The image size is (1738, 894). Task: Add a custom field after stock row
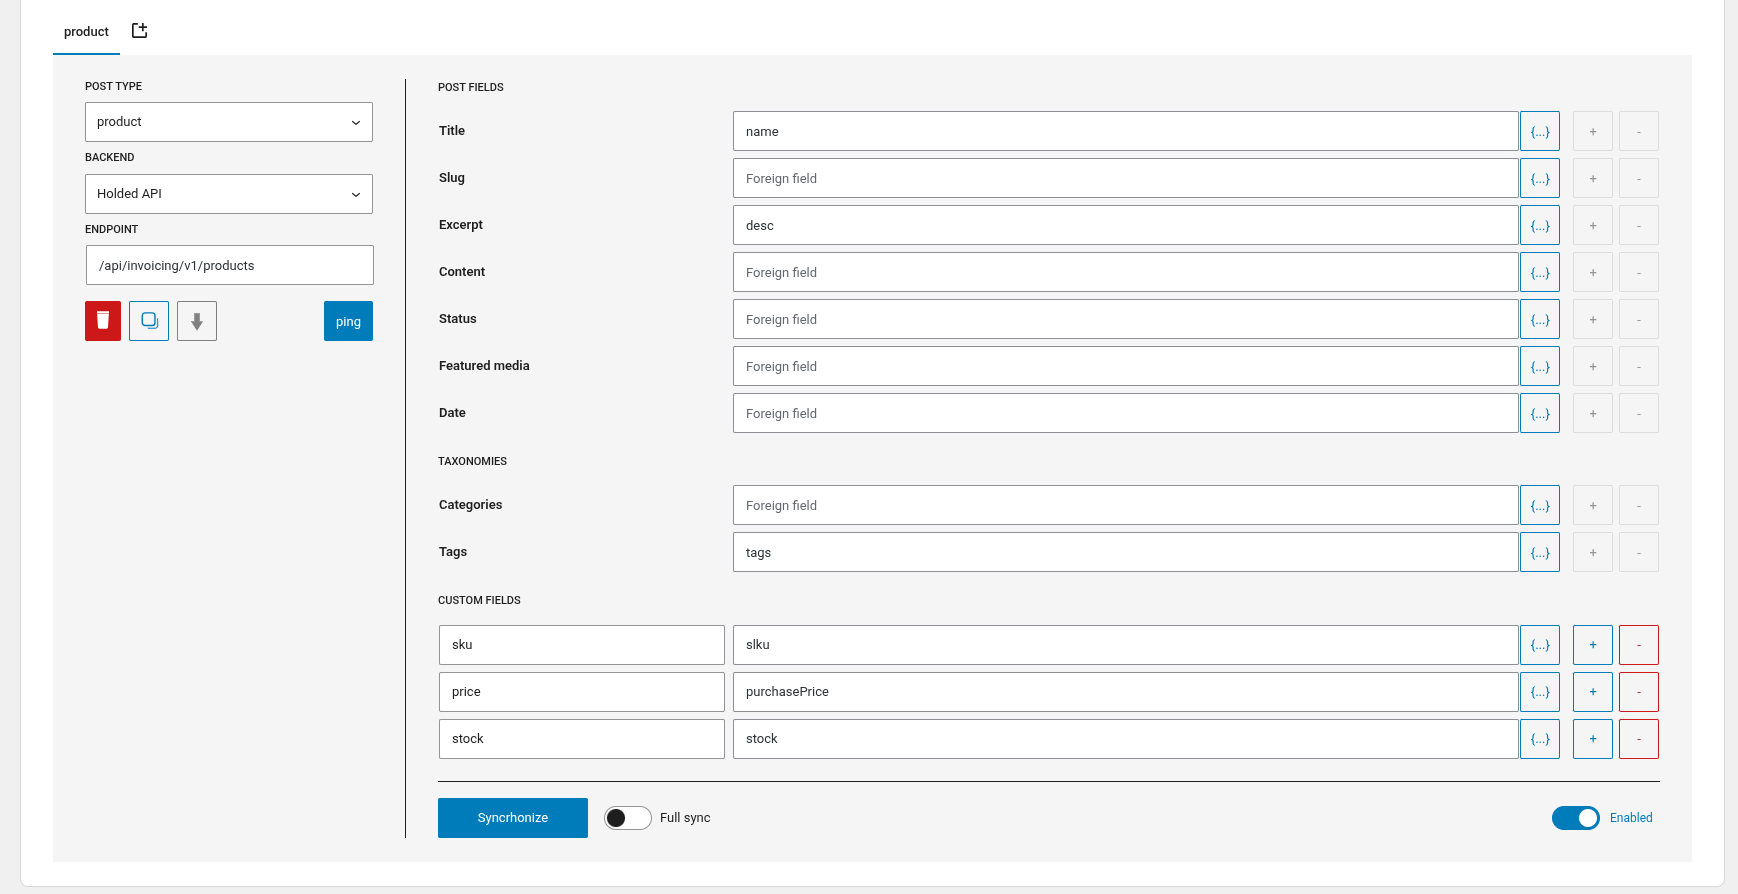click(x=1592, y=739)
